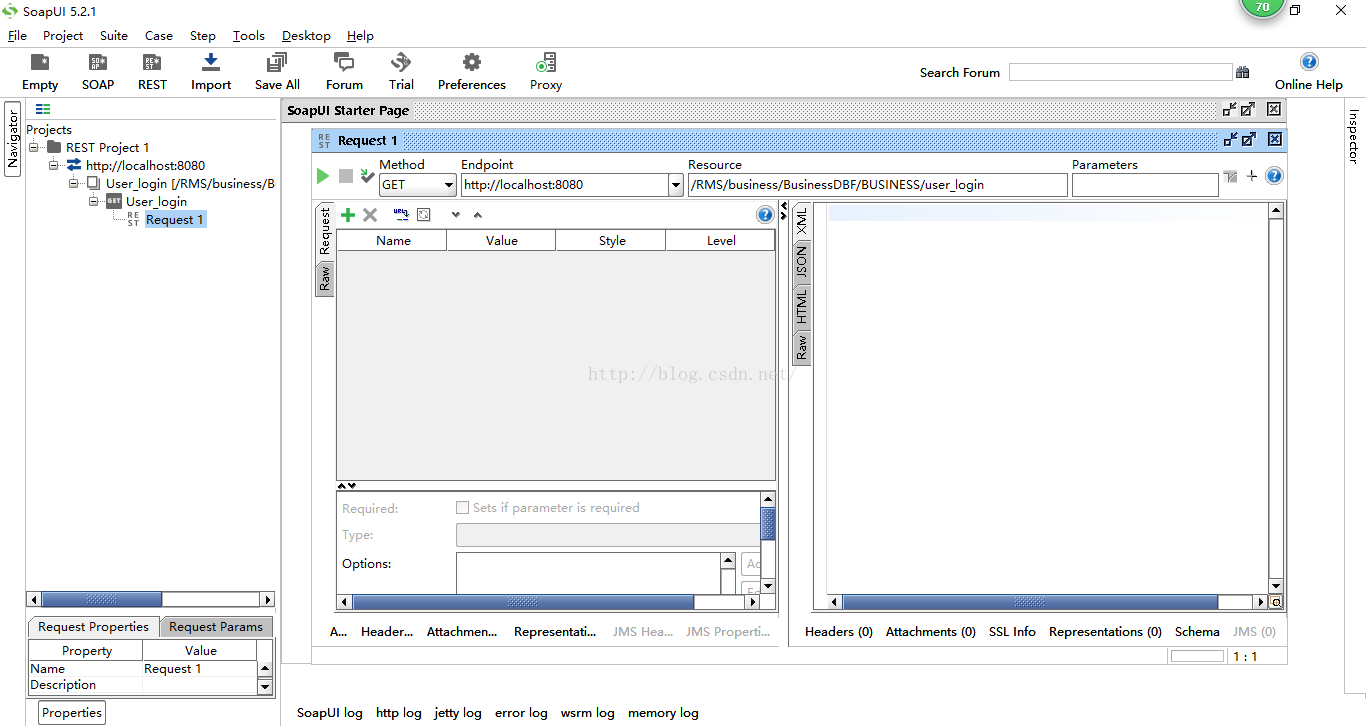Create a new REST project
The image size is (1366, 726).
152,72
